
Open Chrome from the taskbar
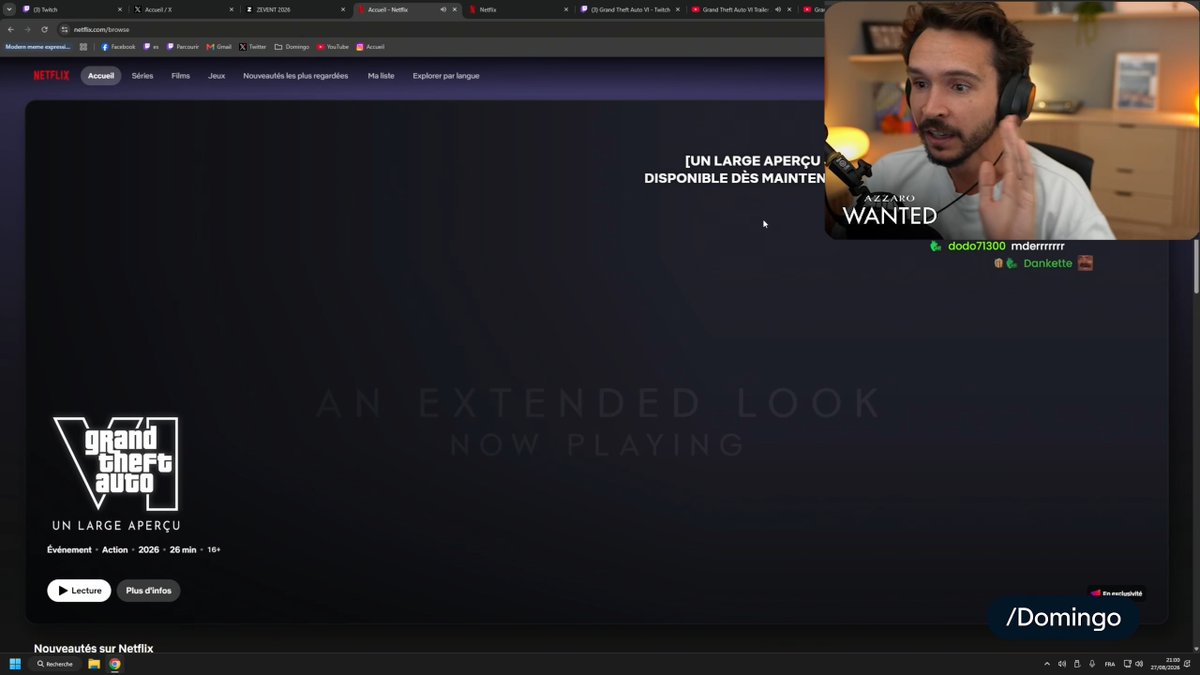point(115,664)
